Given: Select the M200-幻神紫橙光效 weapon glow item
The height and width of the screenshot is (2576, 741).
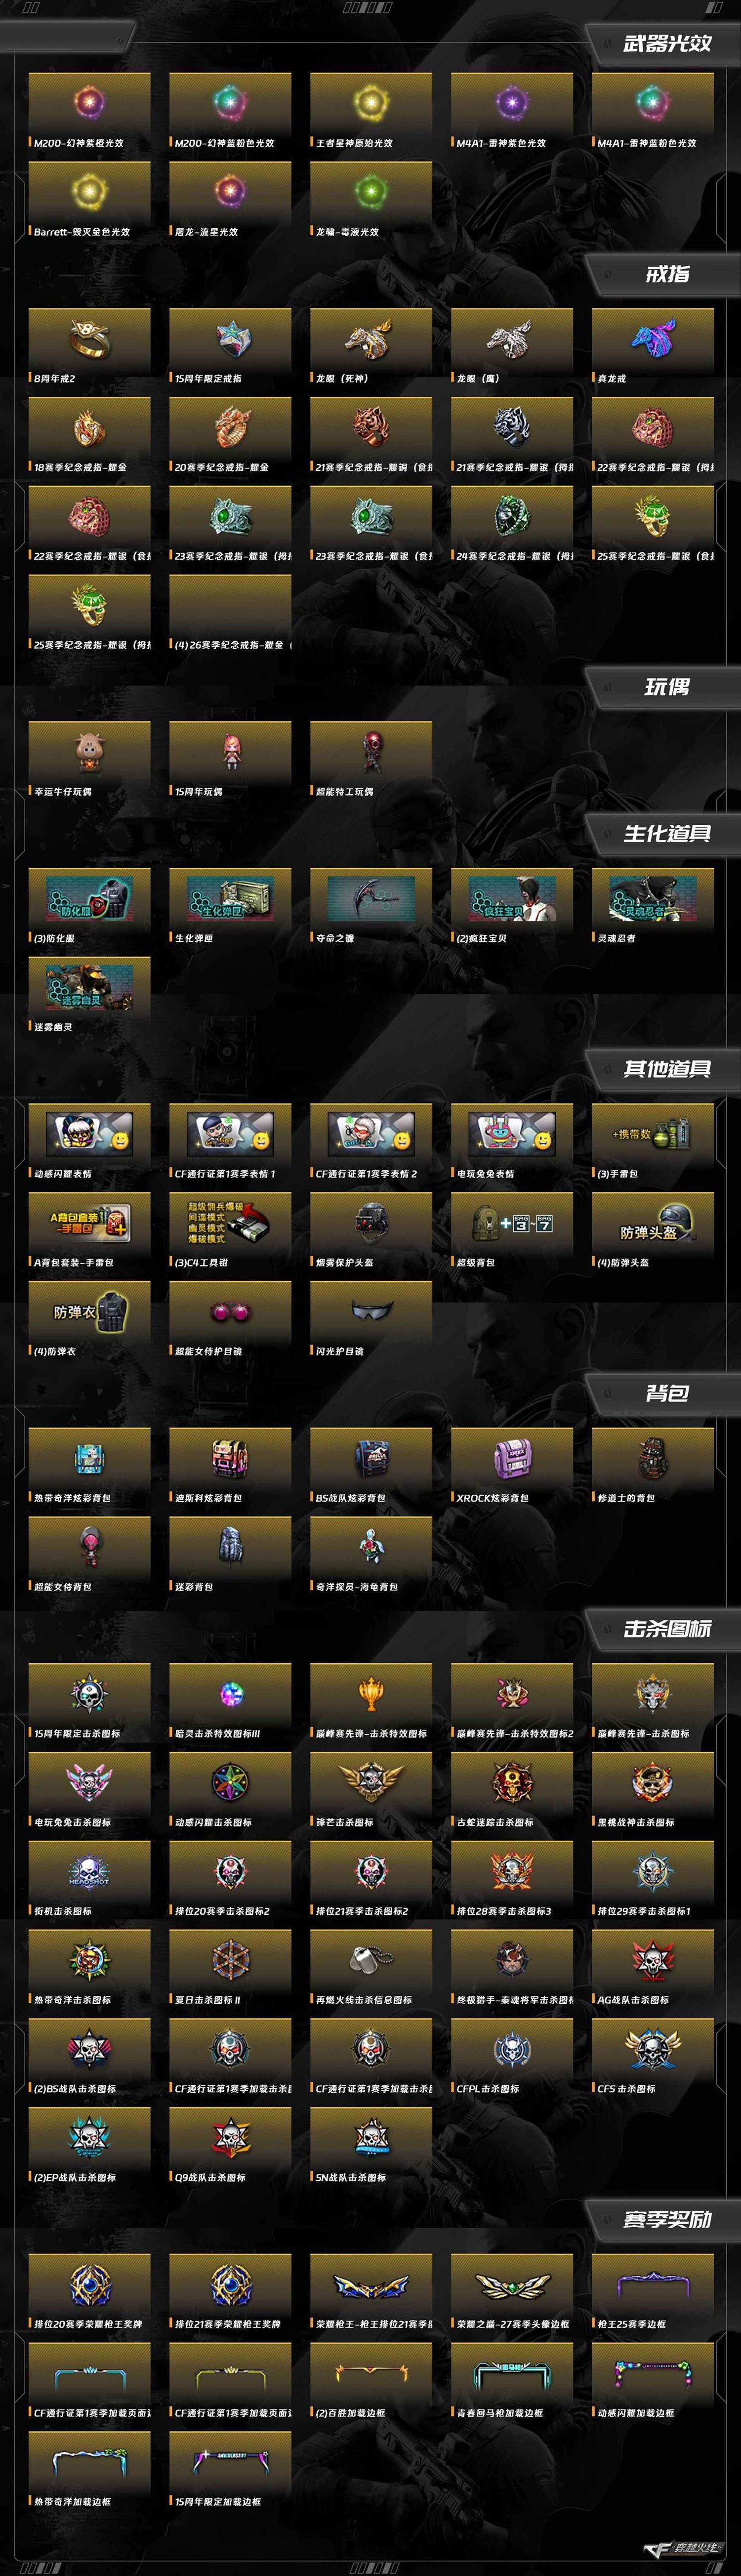Looking at the screenshot, I should pyautogui.click(x=89, y=111).
